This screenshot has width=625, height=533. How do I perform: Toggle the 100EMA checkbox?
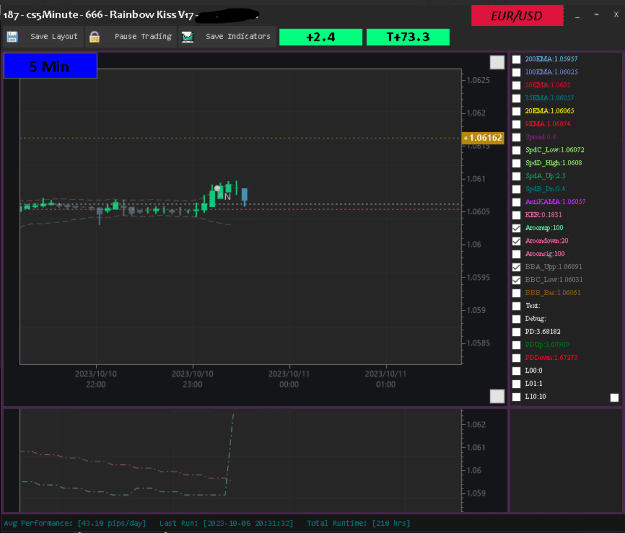click(516, 72)
